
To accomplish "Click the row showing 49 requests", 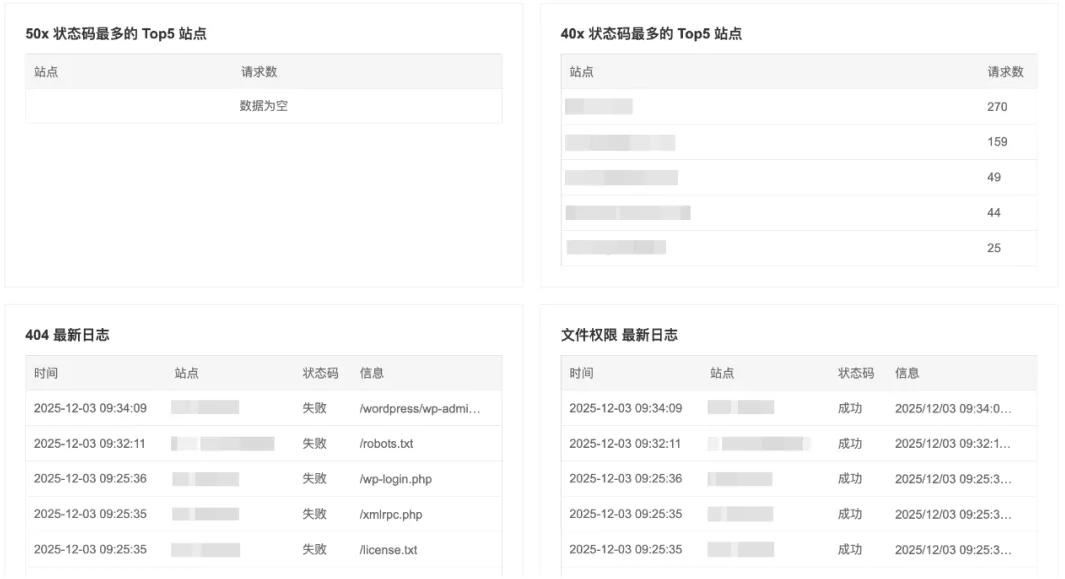I will click(x=993, y=177).
